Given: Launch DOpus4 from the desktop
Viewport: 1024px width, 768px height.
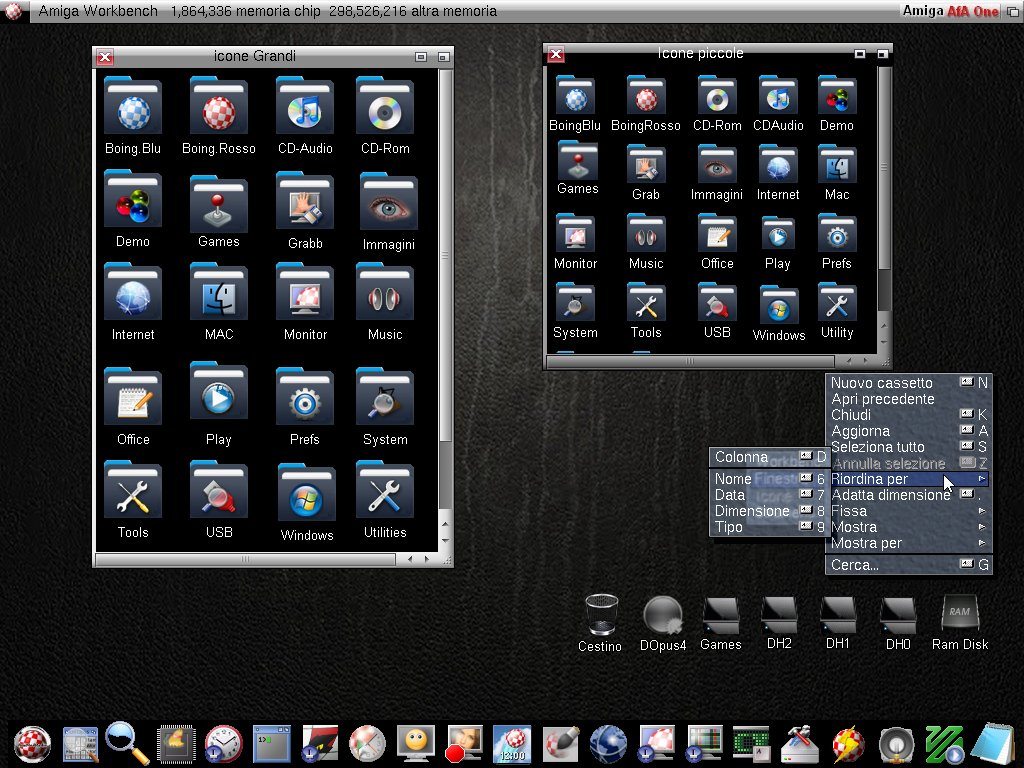Looking at the screenshot, I should point(662,617).
